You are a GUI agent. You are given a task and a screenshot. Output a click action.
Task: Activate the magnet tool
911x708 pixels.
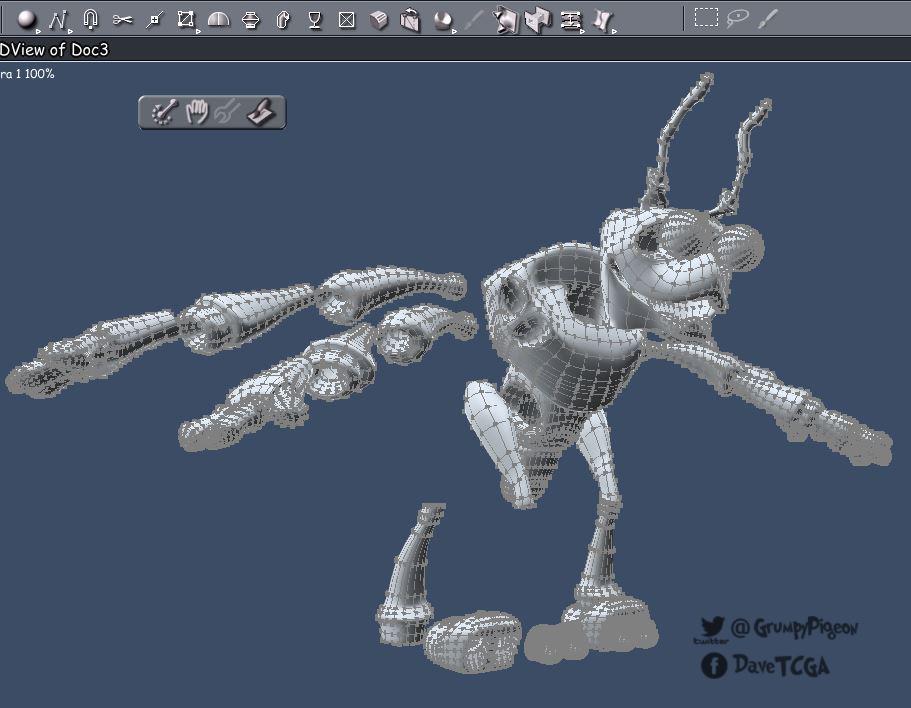click(90, 19)
